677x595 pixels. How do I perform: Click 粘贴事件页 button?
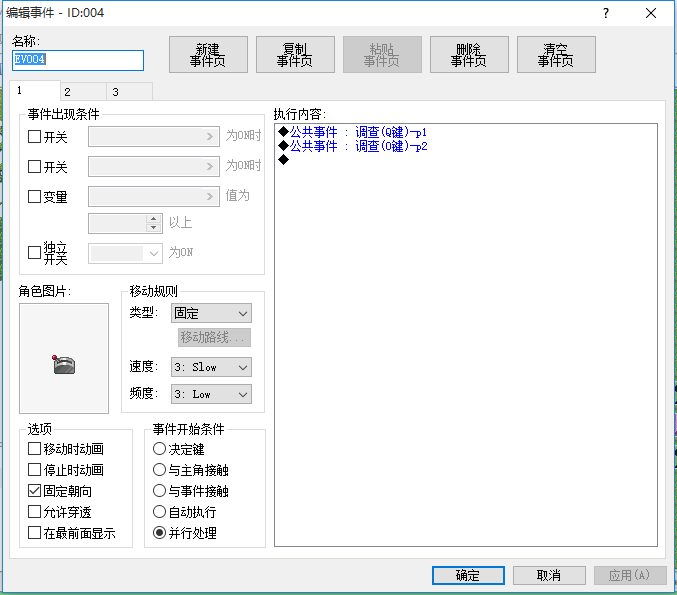tap(382, 55)
